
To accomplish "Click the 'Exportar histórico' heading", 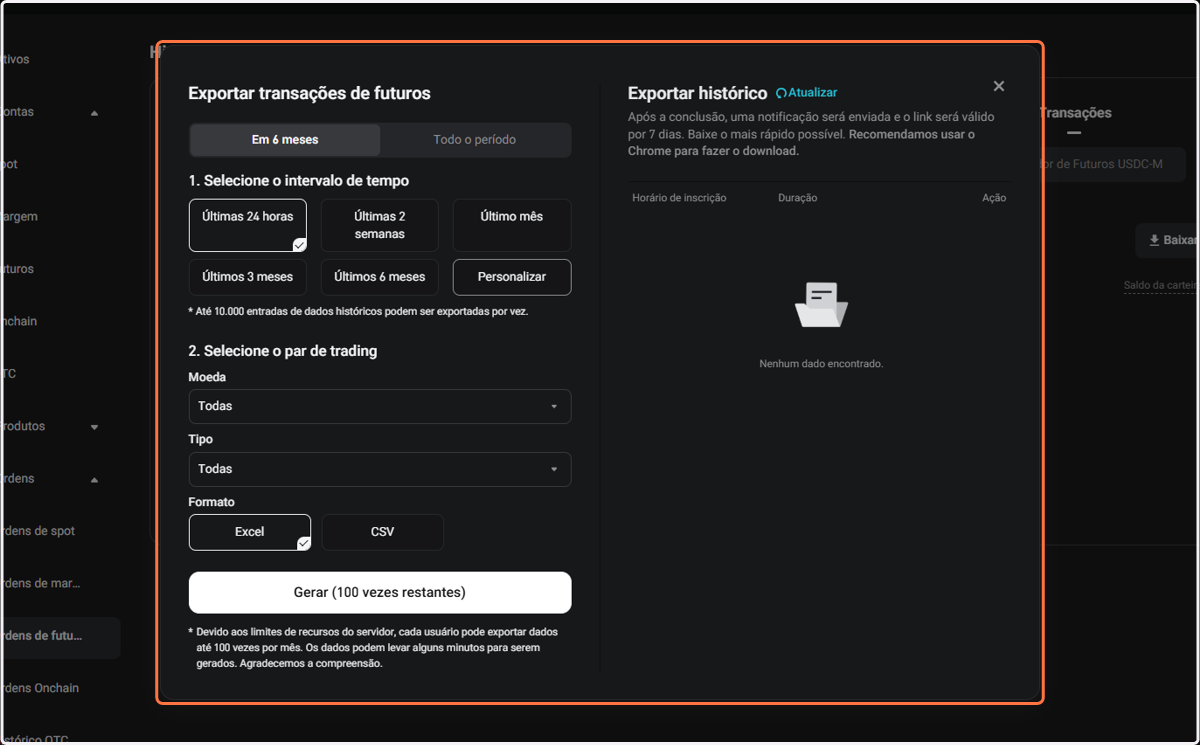I will (697, 93).
